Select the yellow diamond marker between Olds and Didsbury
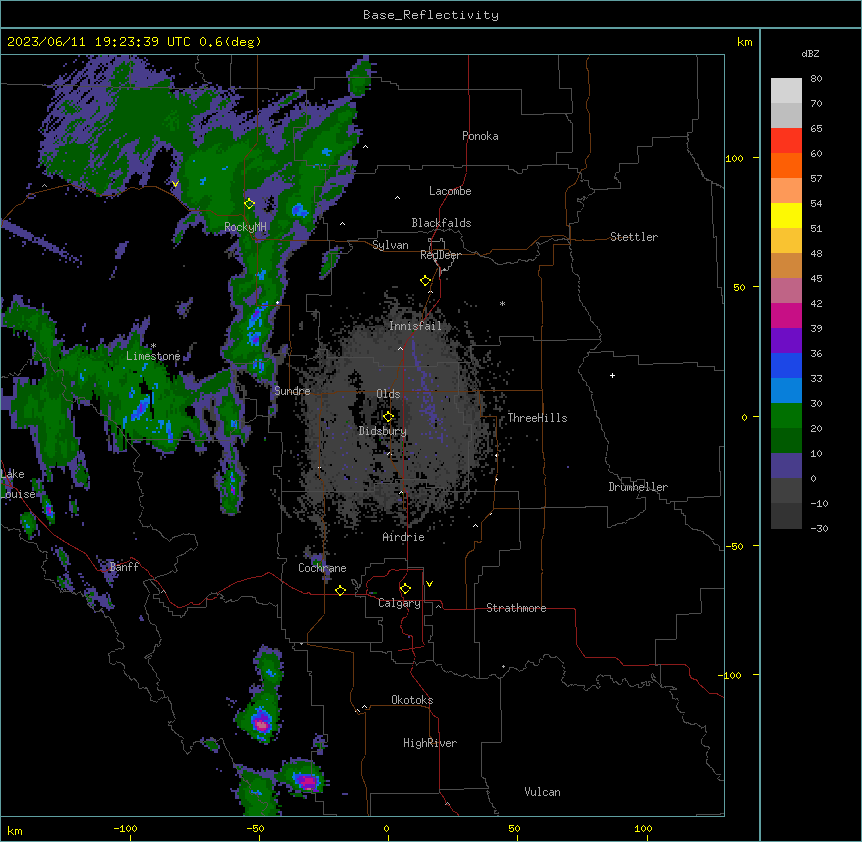This screenshot has height=842, width=862. point(388,416)
